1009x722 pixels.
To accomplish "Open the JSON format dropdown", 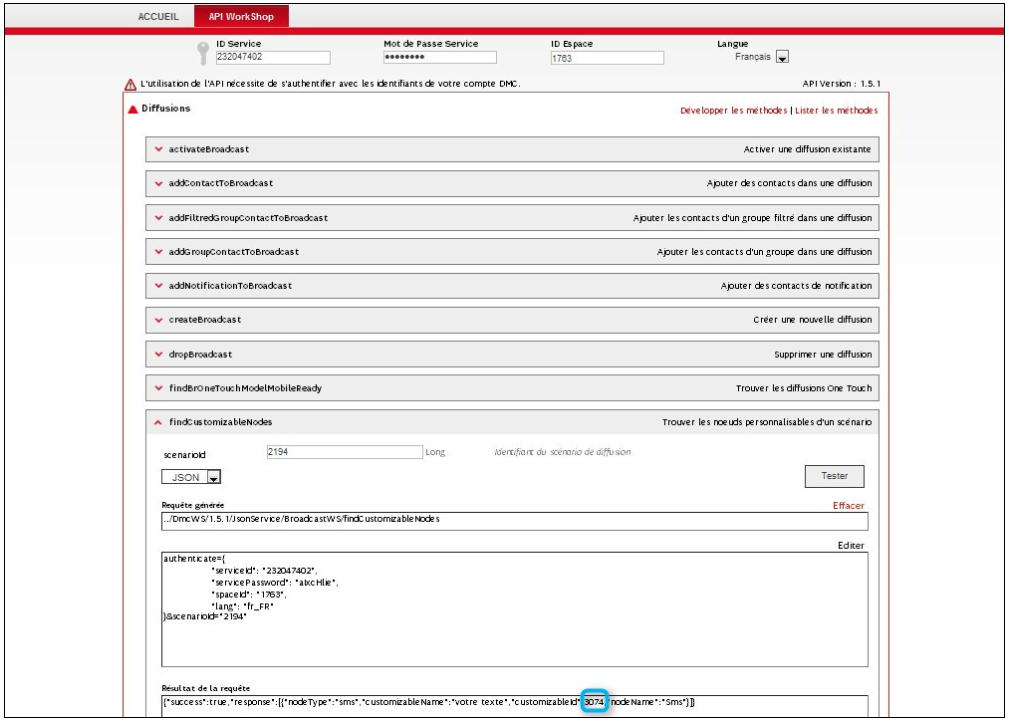I will point(214,477).
